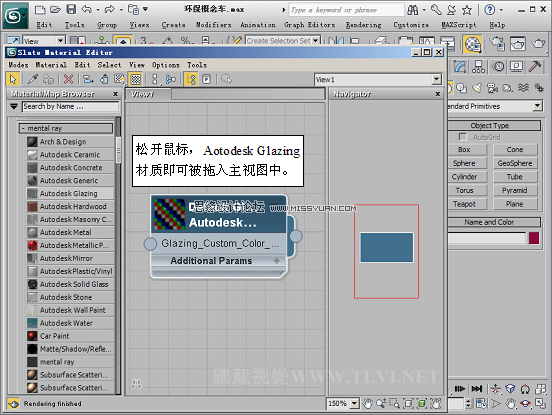Toggle Material/Map Browser panel icon
This screenshot has width=552, height=415.
point(191,79)
